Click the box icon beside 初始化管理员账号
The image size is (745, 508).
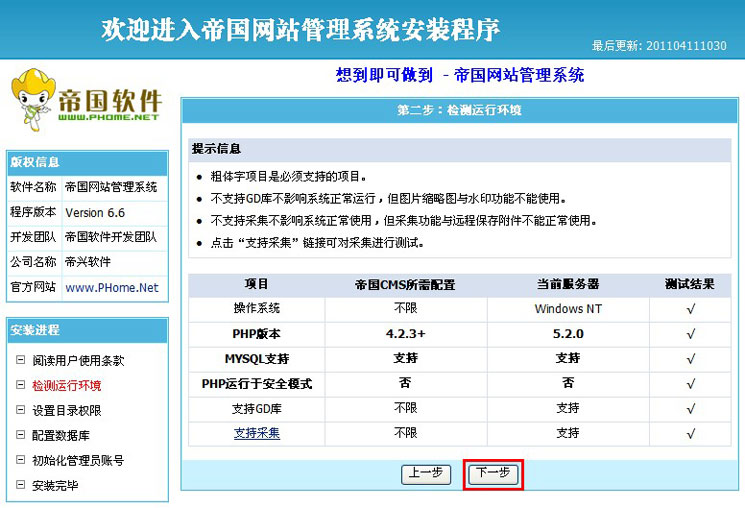click(x=20, y=460)
